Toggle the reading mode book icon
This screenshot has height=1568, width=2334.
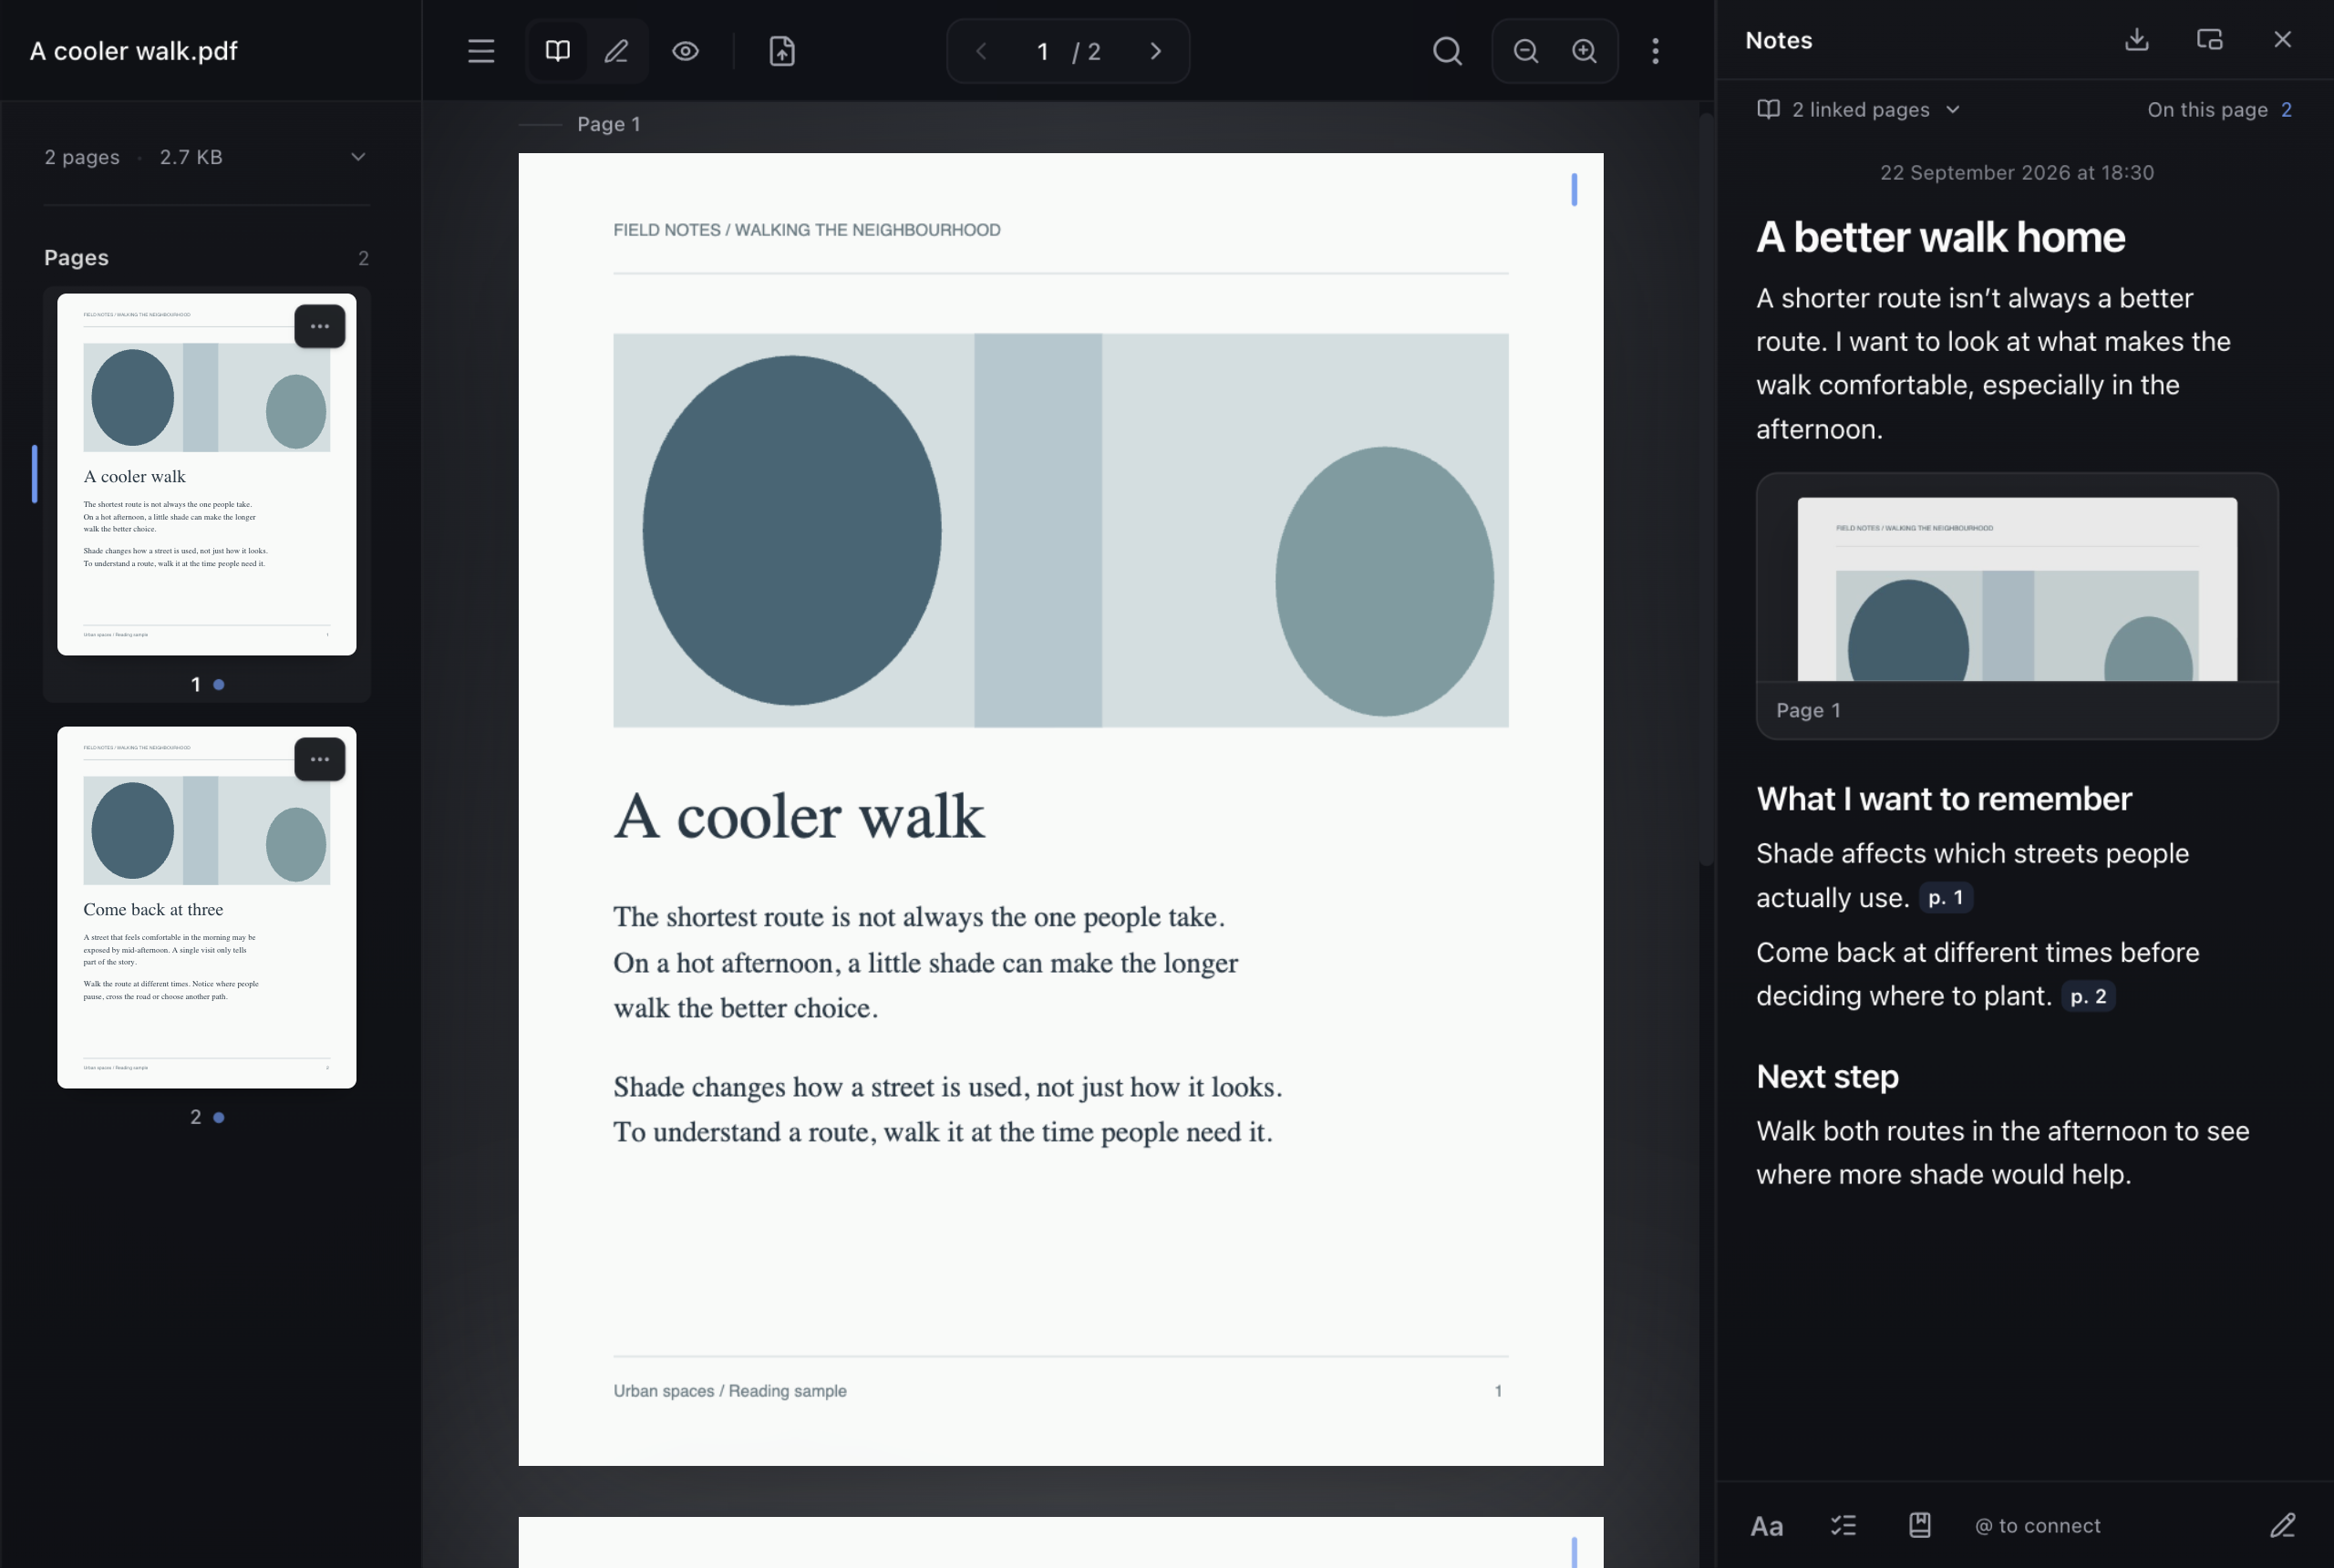(557, 51)
